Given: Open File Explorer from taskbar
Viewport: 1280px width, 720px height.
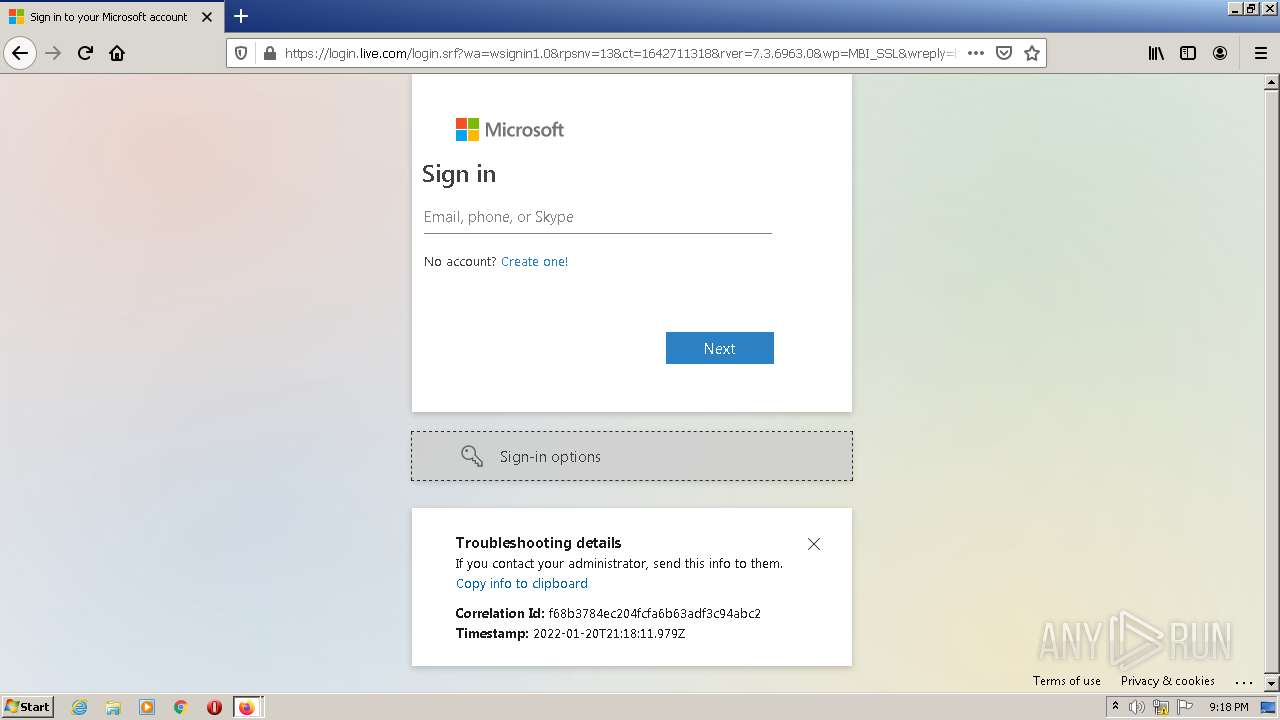Looking at the screenshot, I should tap(113, 707).
